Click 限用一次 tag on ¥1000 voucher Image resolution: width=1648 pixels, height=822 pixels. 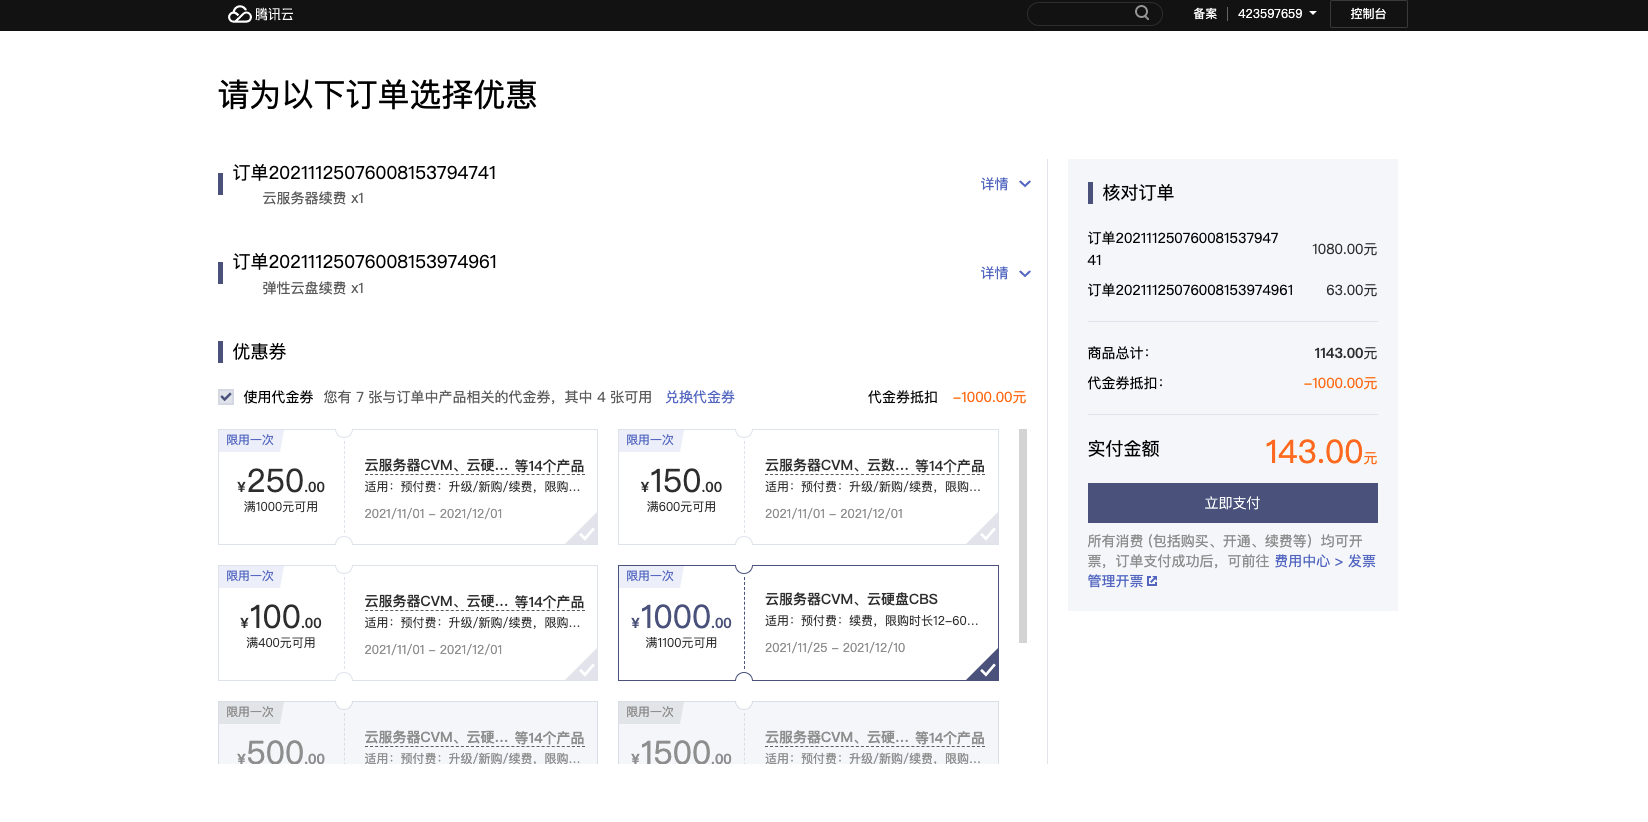[650, 576]
